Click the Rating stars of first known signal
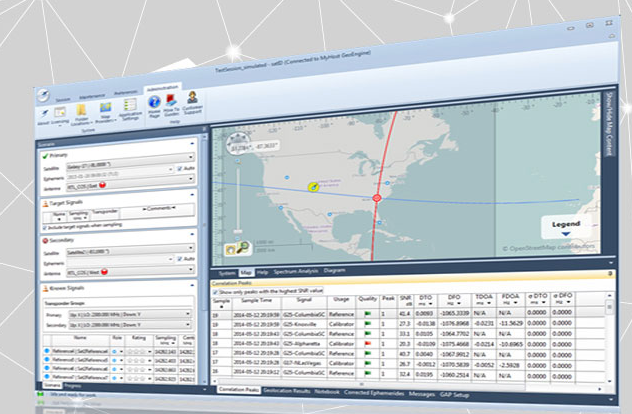This screenshot has height=414, width=632. pyautogui.click(x=136, y=352)
